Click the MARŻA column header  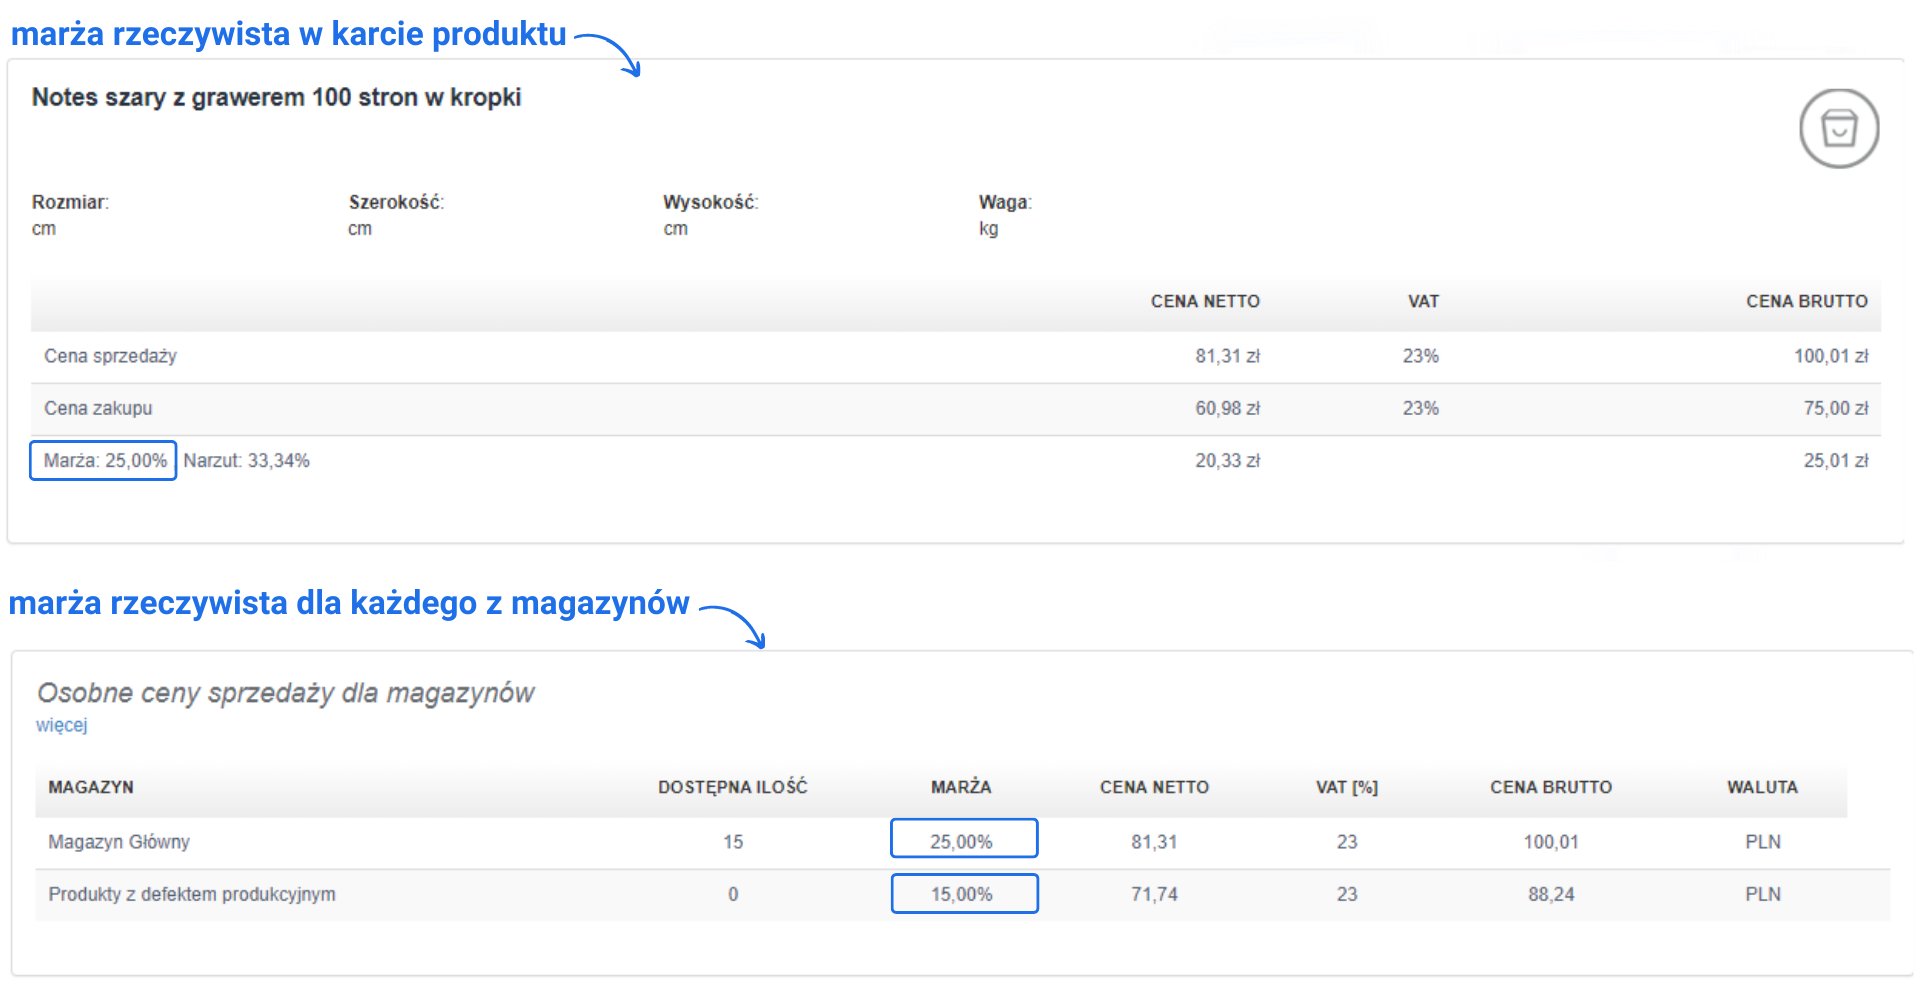coord(961,787)
